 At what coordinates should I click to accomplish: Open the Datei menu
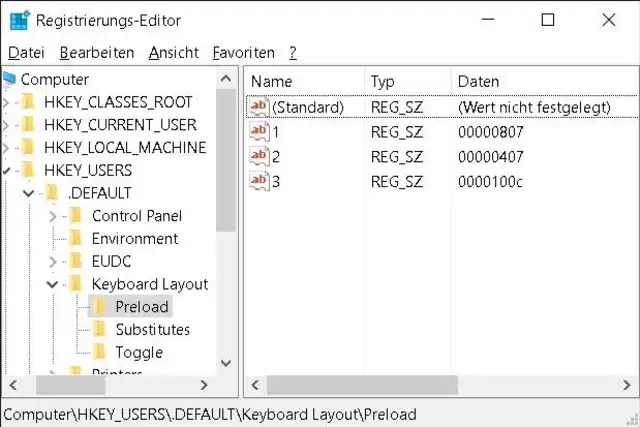(26, 53)
